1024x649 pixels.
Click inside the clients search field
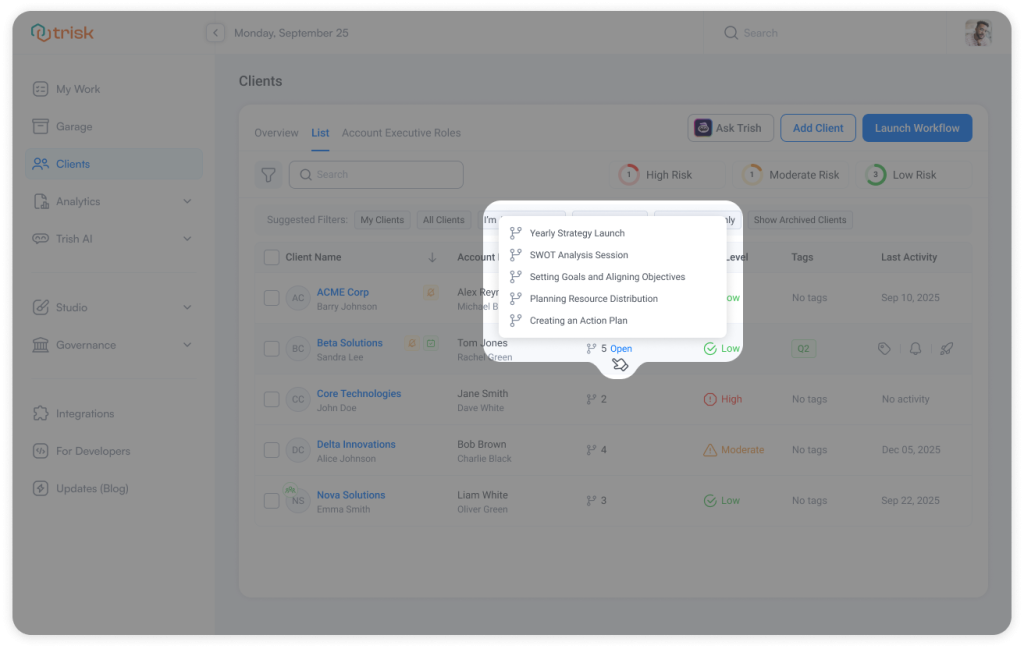pyautogui.click(x=376, y=174)
